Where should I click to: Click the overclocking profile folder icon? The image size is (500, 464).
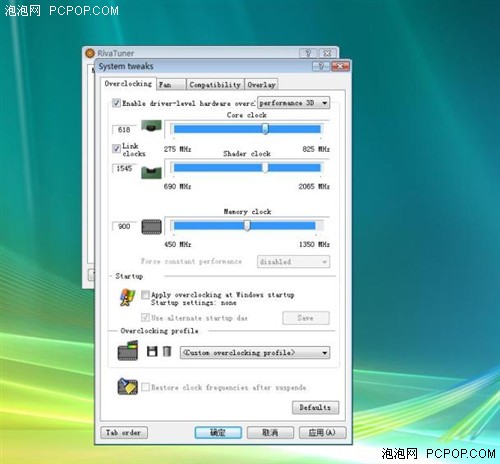coord(128,350)
